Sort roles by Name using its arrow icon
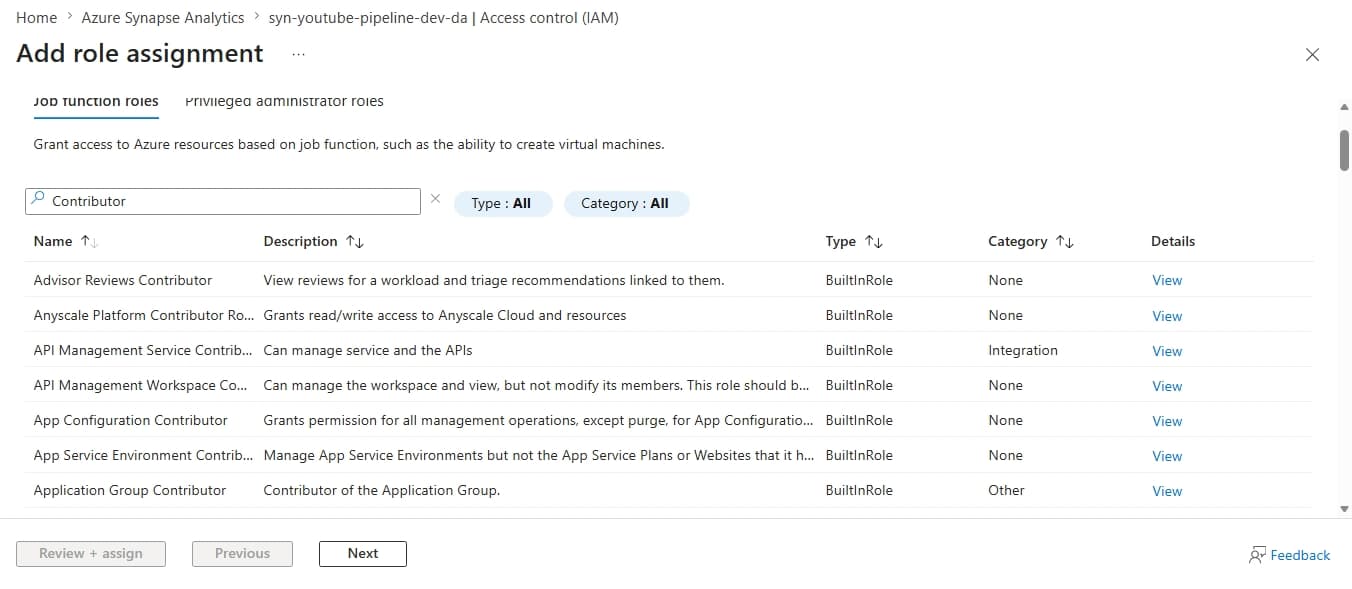Viewport: 1352px width, 589px height. pos(88,241)
